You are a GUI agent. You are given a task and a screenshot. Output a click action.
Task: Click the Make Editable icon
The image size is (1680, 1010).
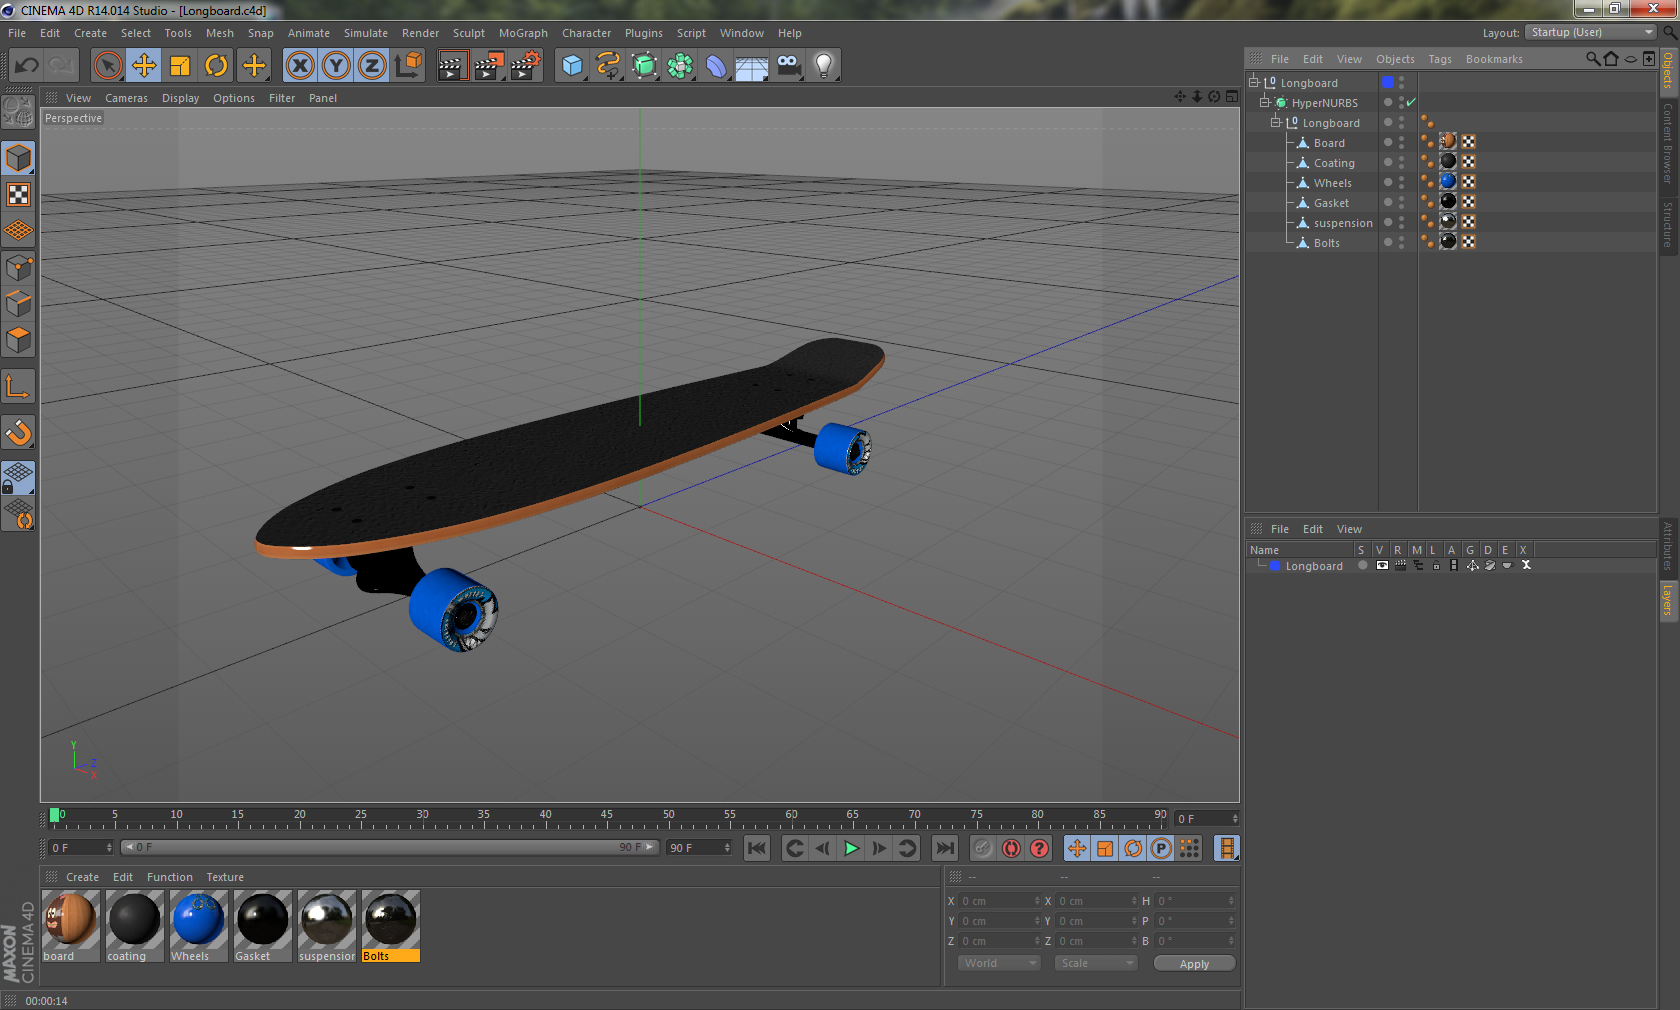pos(18,111)
